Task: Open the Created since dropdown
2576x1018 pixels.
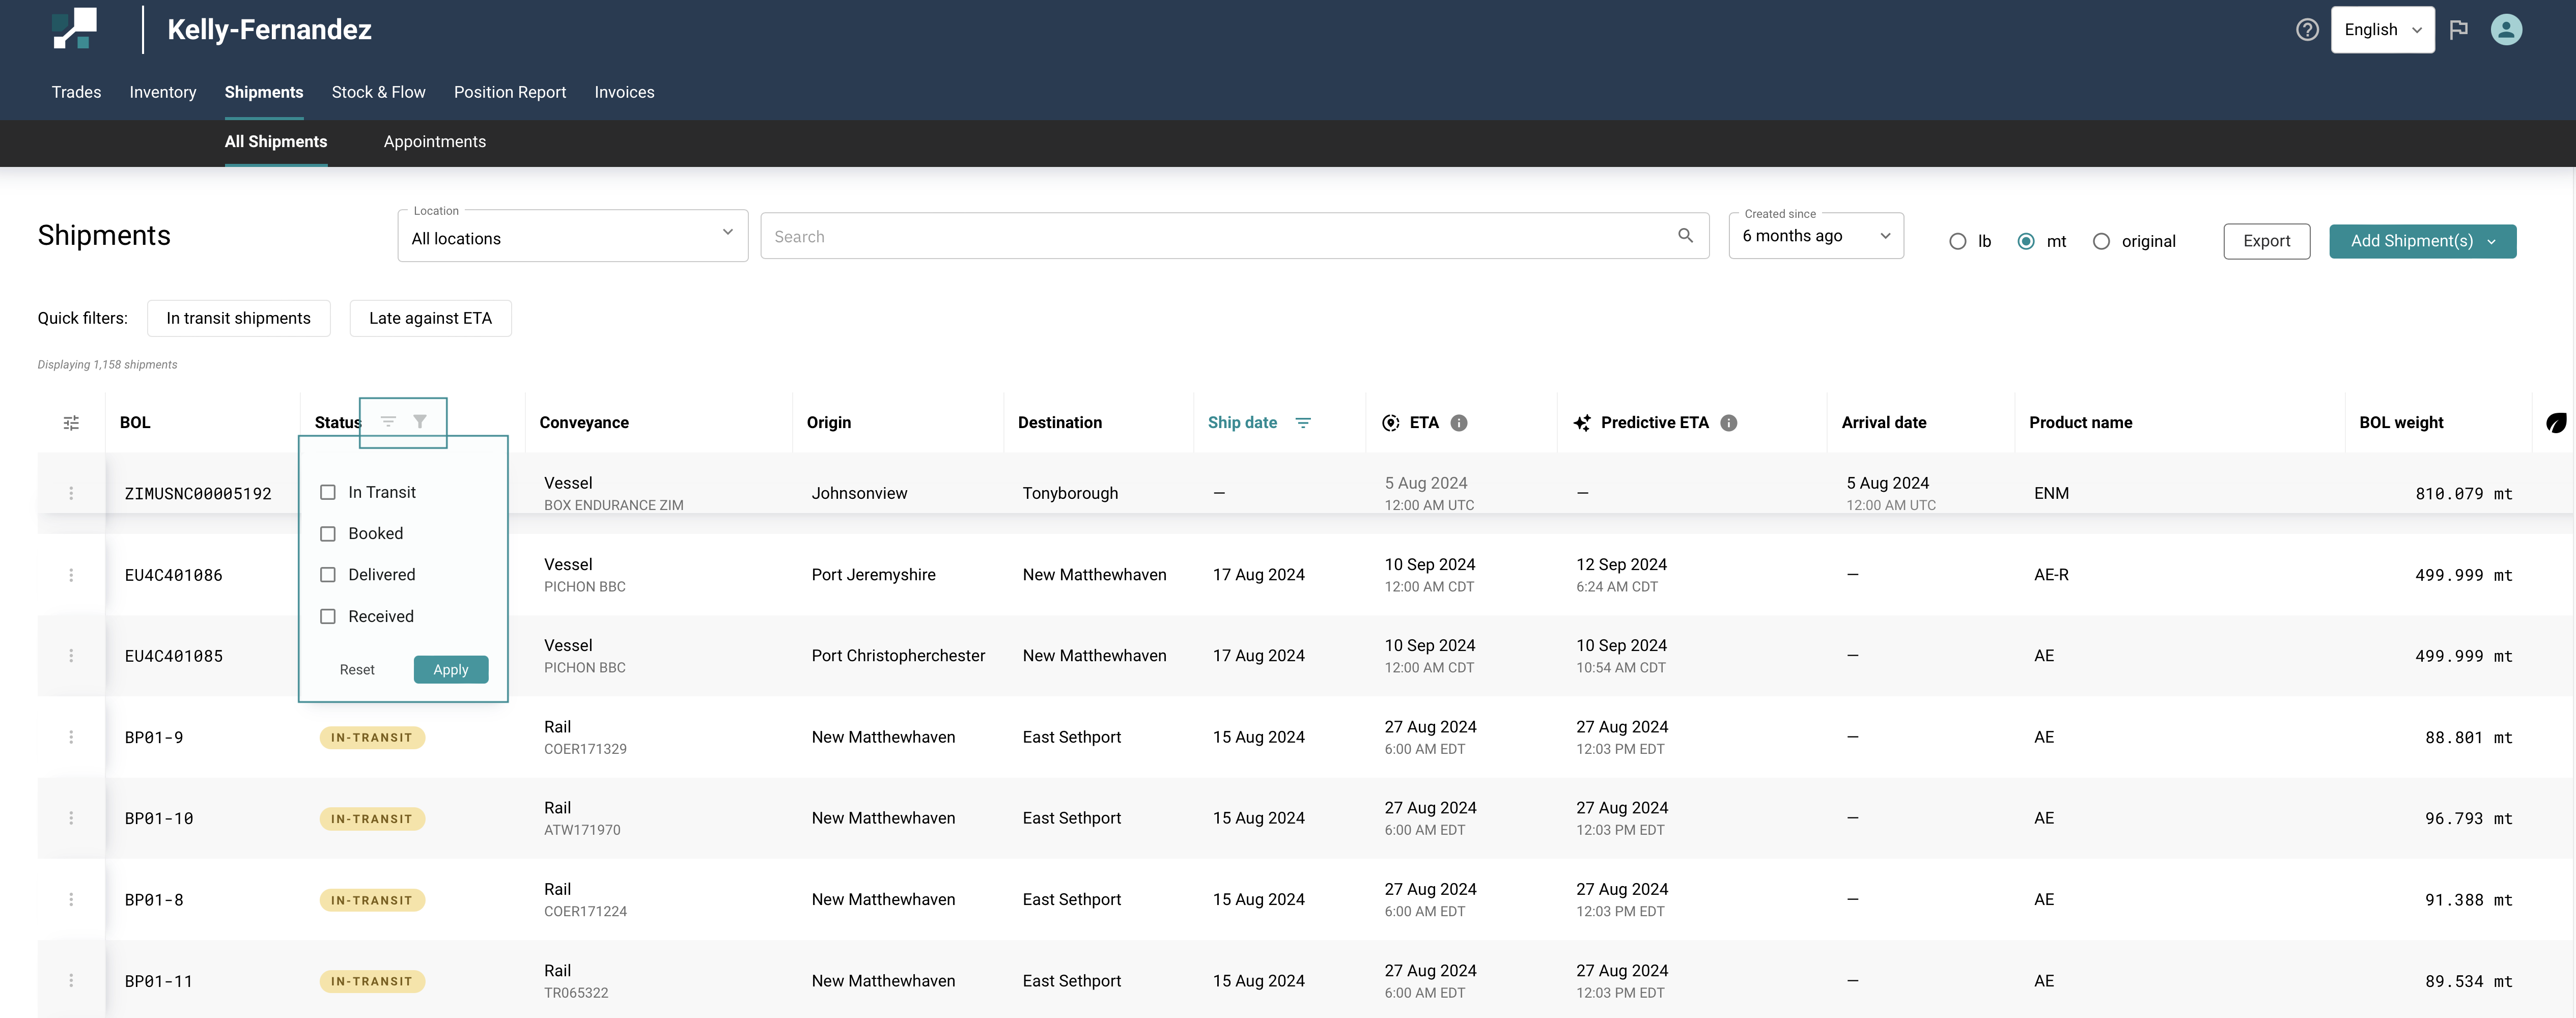Action: click(x=1815, y=236)
